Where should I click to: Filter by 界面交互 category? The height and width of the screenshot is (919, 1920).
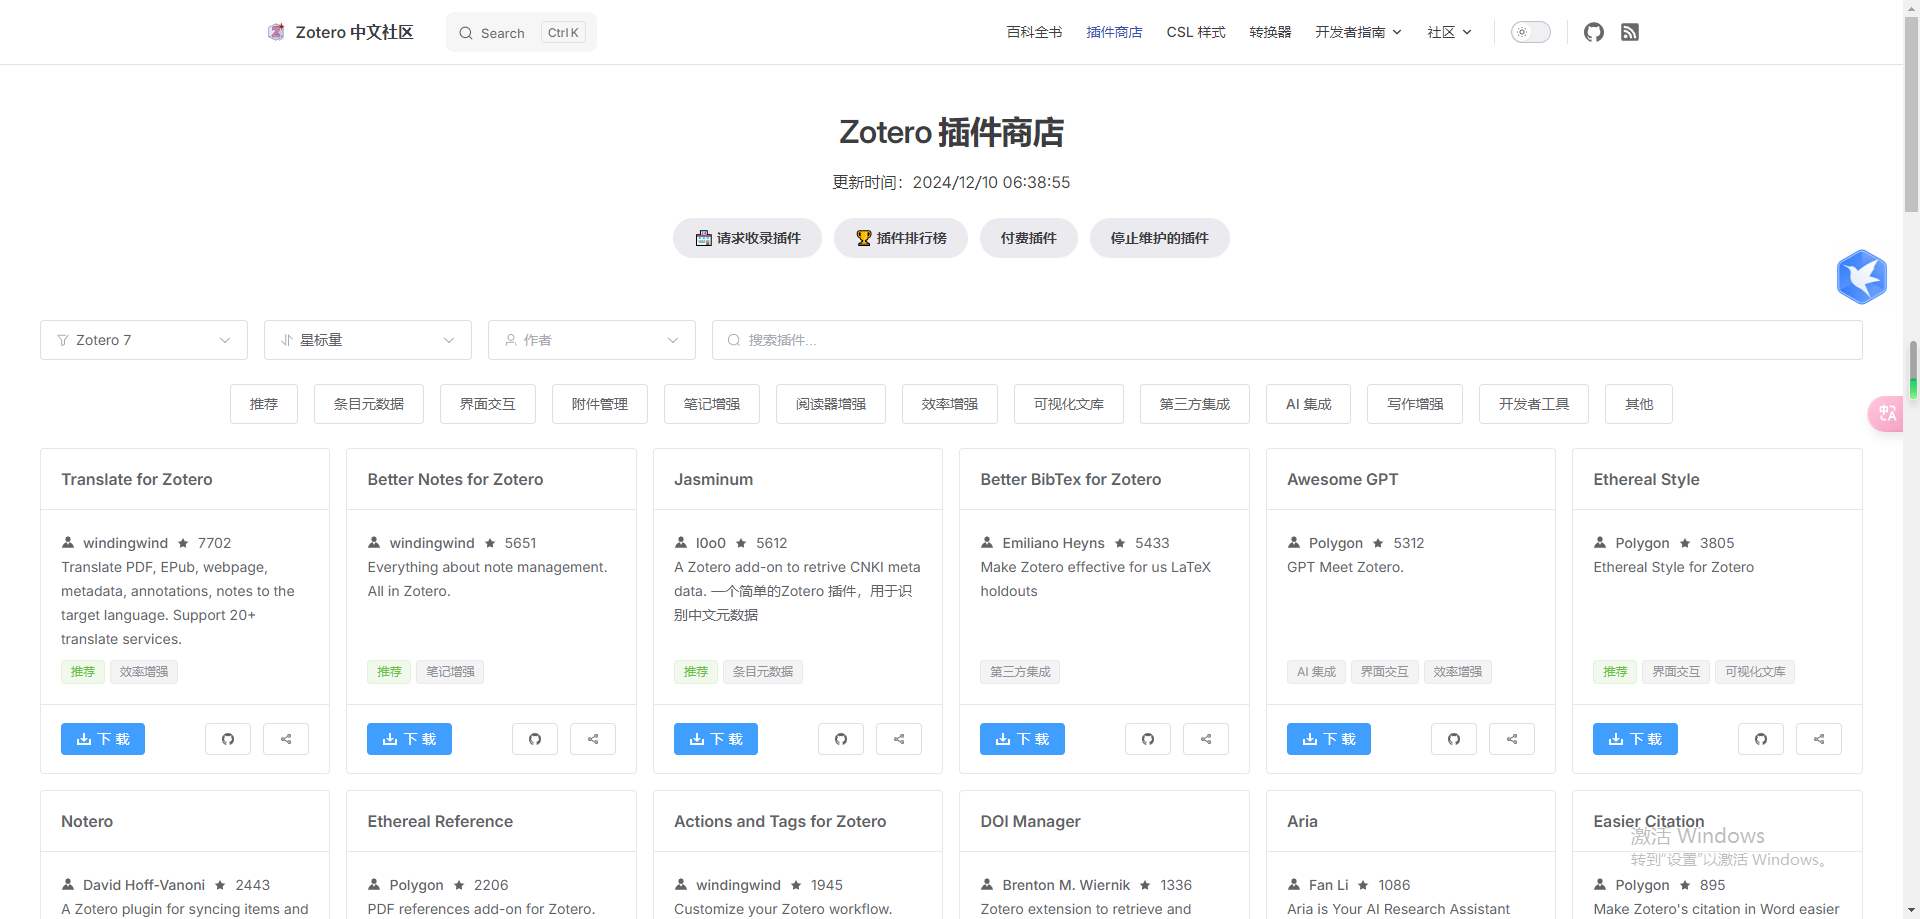[488, 404]
